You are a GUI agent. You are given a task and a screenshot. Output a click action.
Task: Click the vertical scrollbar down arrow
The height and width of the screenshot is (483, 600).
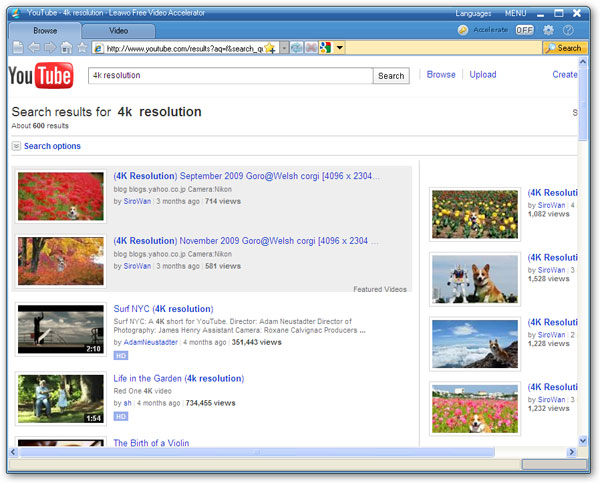[582, 441]
